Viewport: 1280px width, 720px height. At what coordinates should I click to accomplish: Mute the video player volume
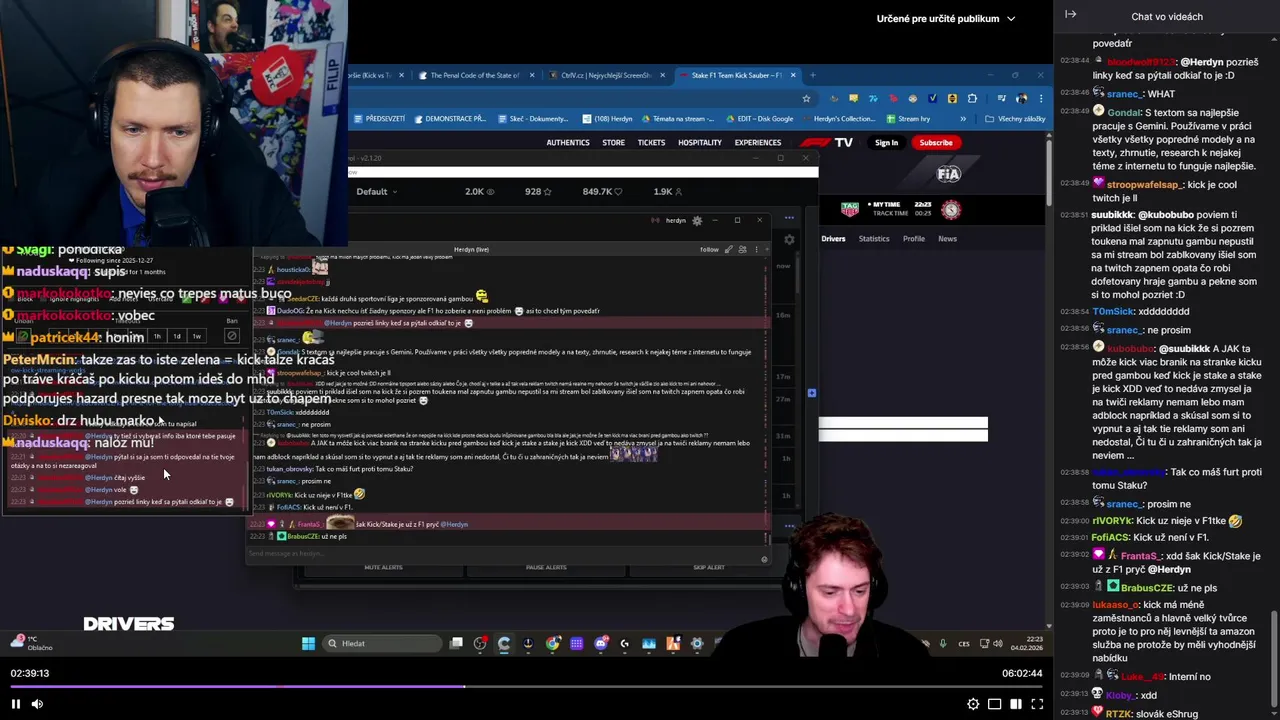[x=37, y=704]
